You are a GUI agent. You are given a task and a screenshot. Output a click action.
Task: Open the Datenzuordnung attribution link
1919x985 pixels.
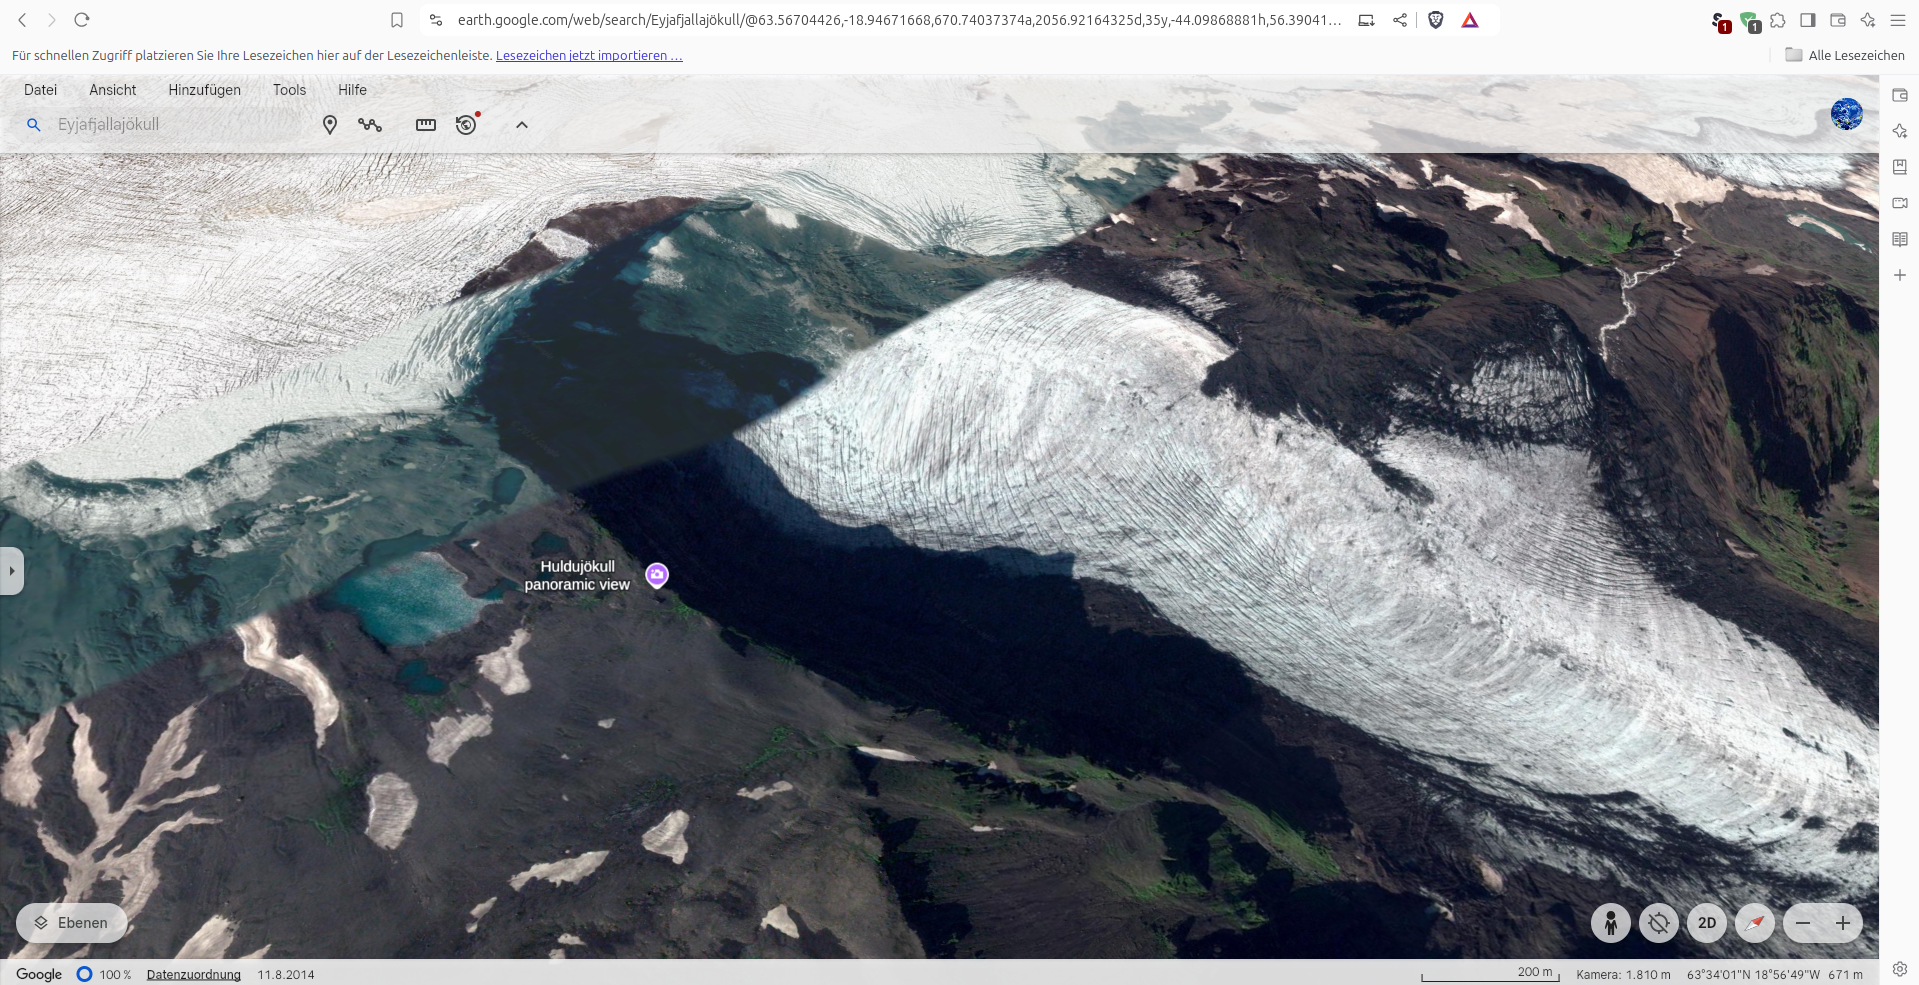click(194, 974)
